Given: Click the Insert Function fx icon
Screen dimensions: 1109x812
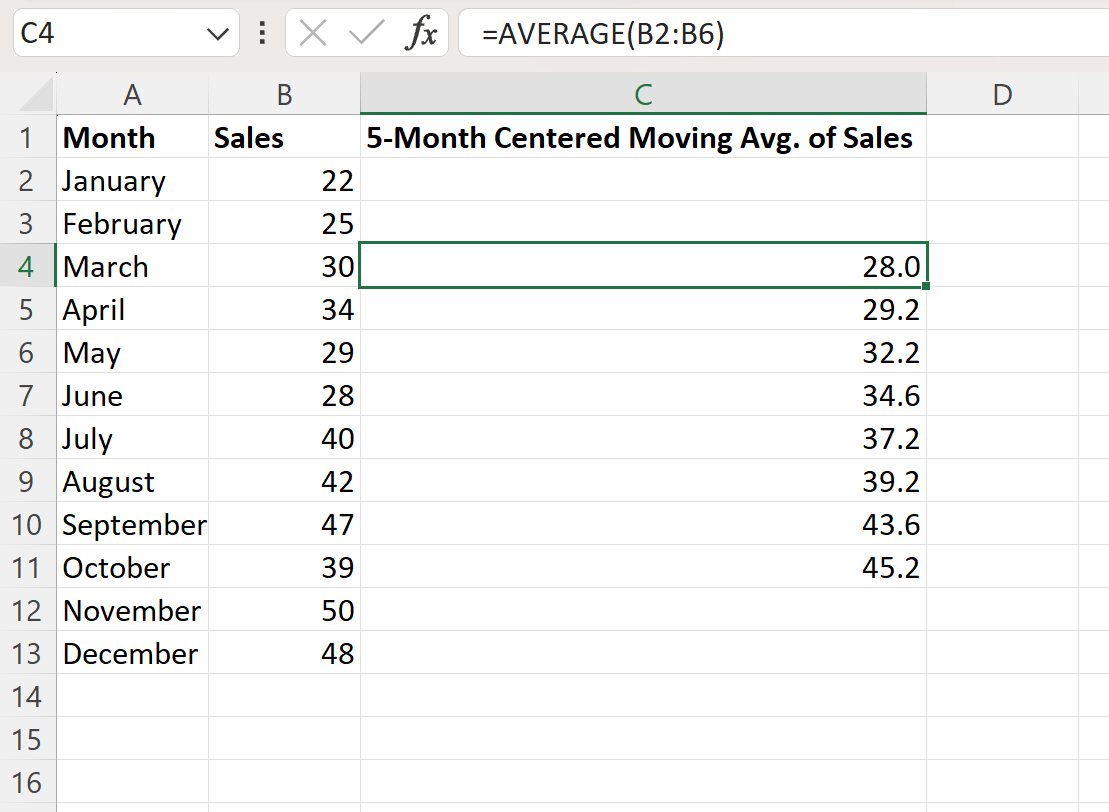Looking at the screenshot, I should (421, 33).
